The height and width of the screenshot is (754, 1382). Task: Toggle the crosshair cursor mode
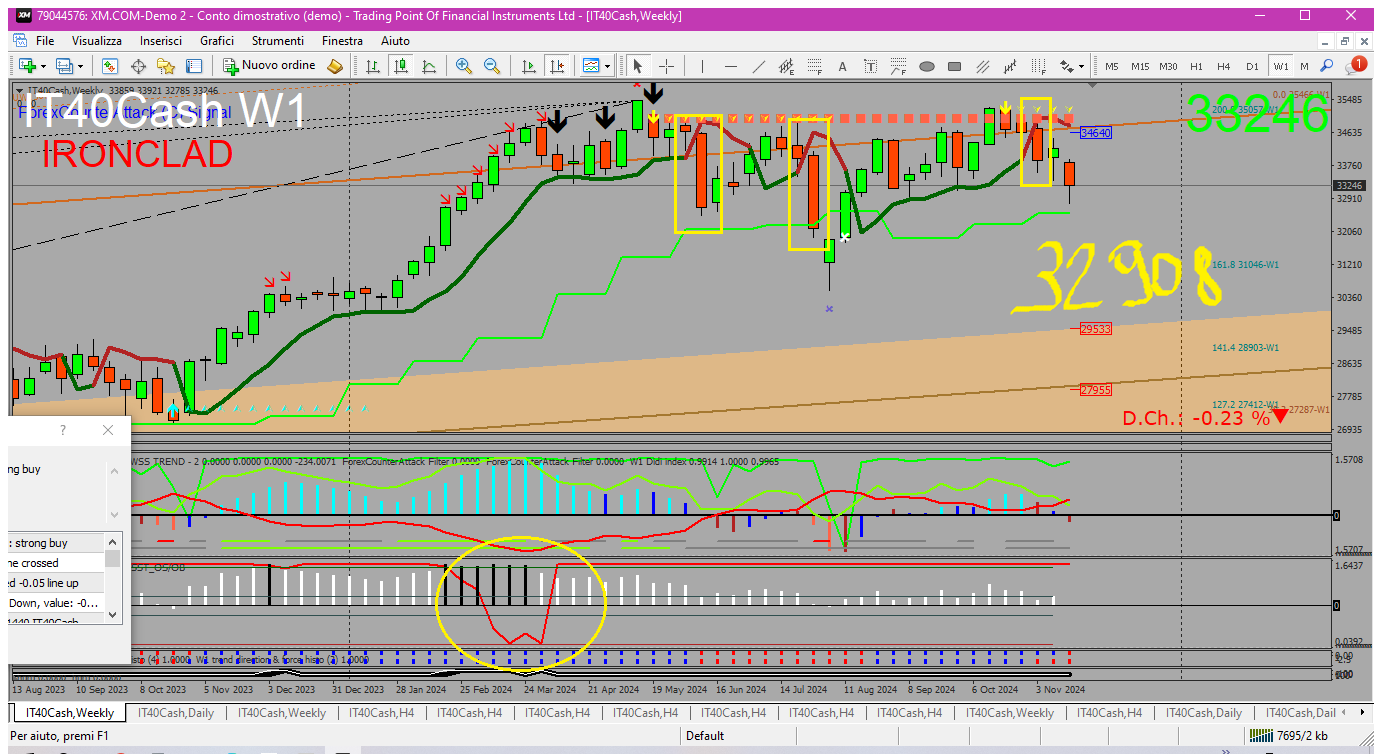(666, 66)
